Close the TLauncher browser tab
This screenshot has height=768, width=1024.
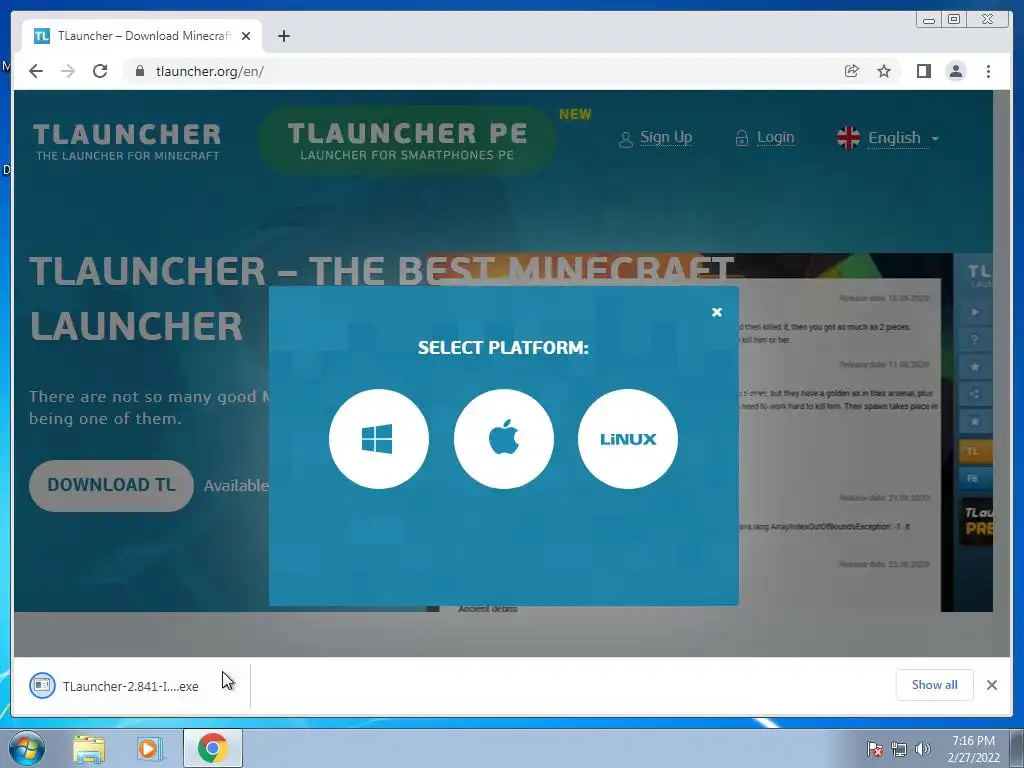pos(246,36)
